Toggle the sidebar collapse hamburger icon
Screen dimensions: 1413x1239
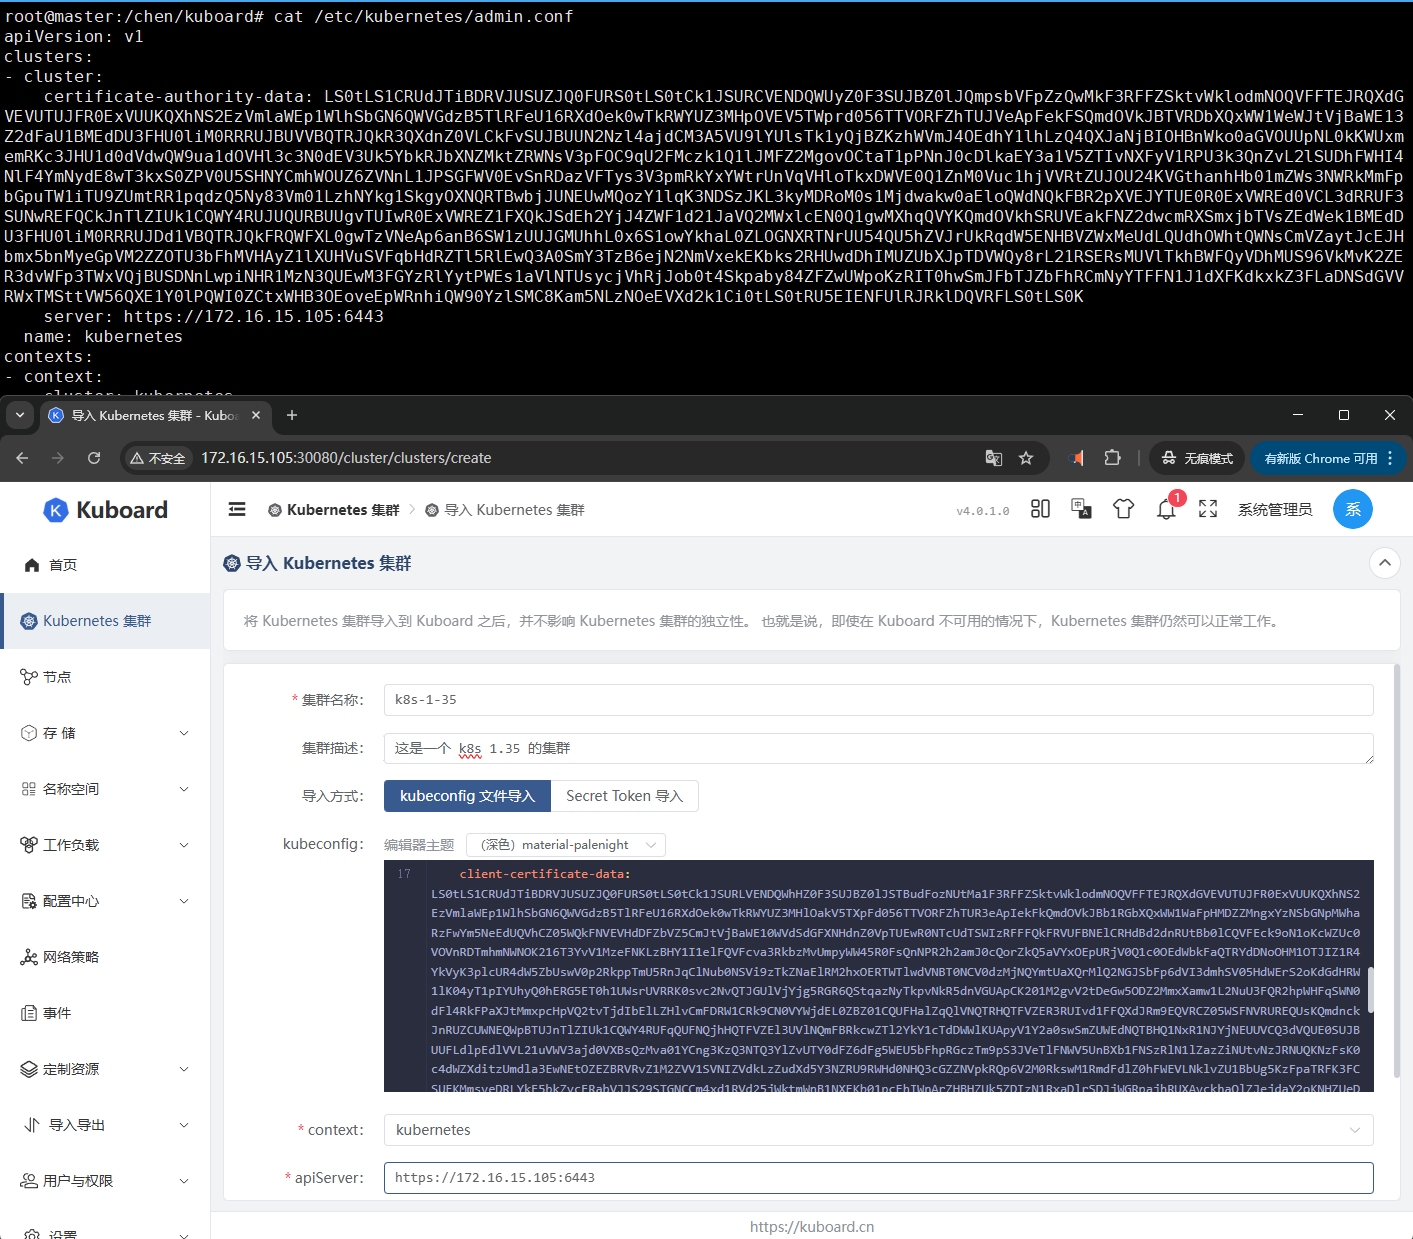(x=237, y=510)
